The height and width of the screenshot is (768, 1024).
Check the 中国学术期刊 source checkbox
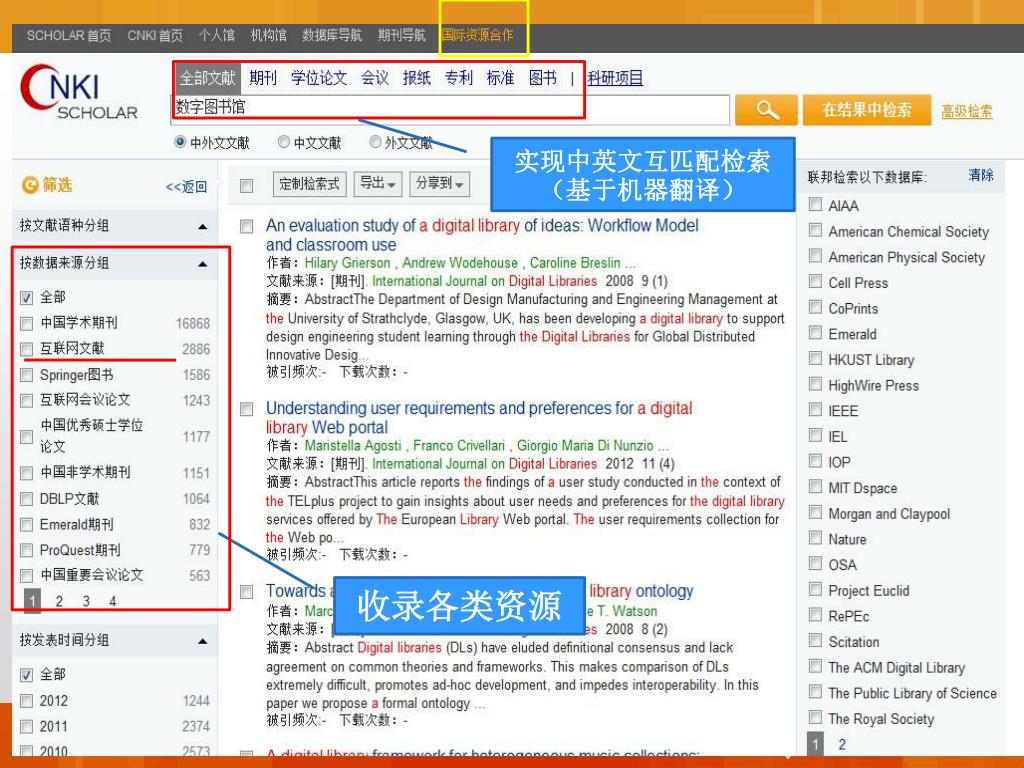[x=27, y=323]
